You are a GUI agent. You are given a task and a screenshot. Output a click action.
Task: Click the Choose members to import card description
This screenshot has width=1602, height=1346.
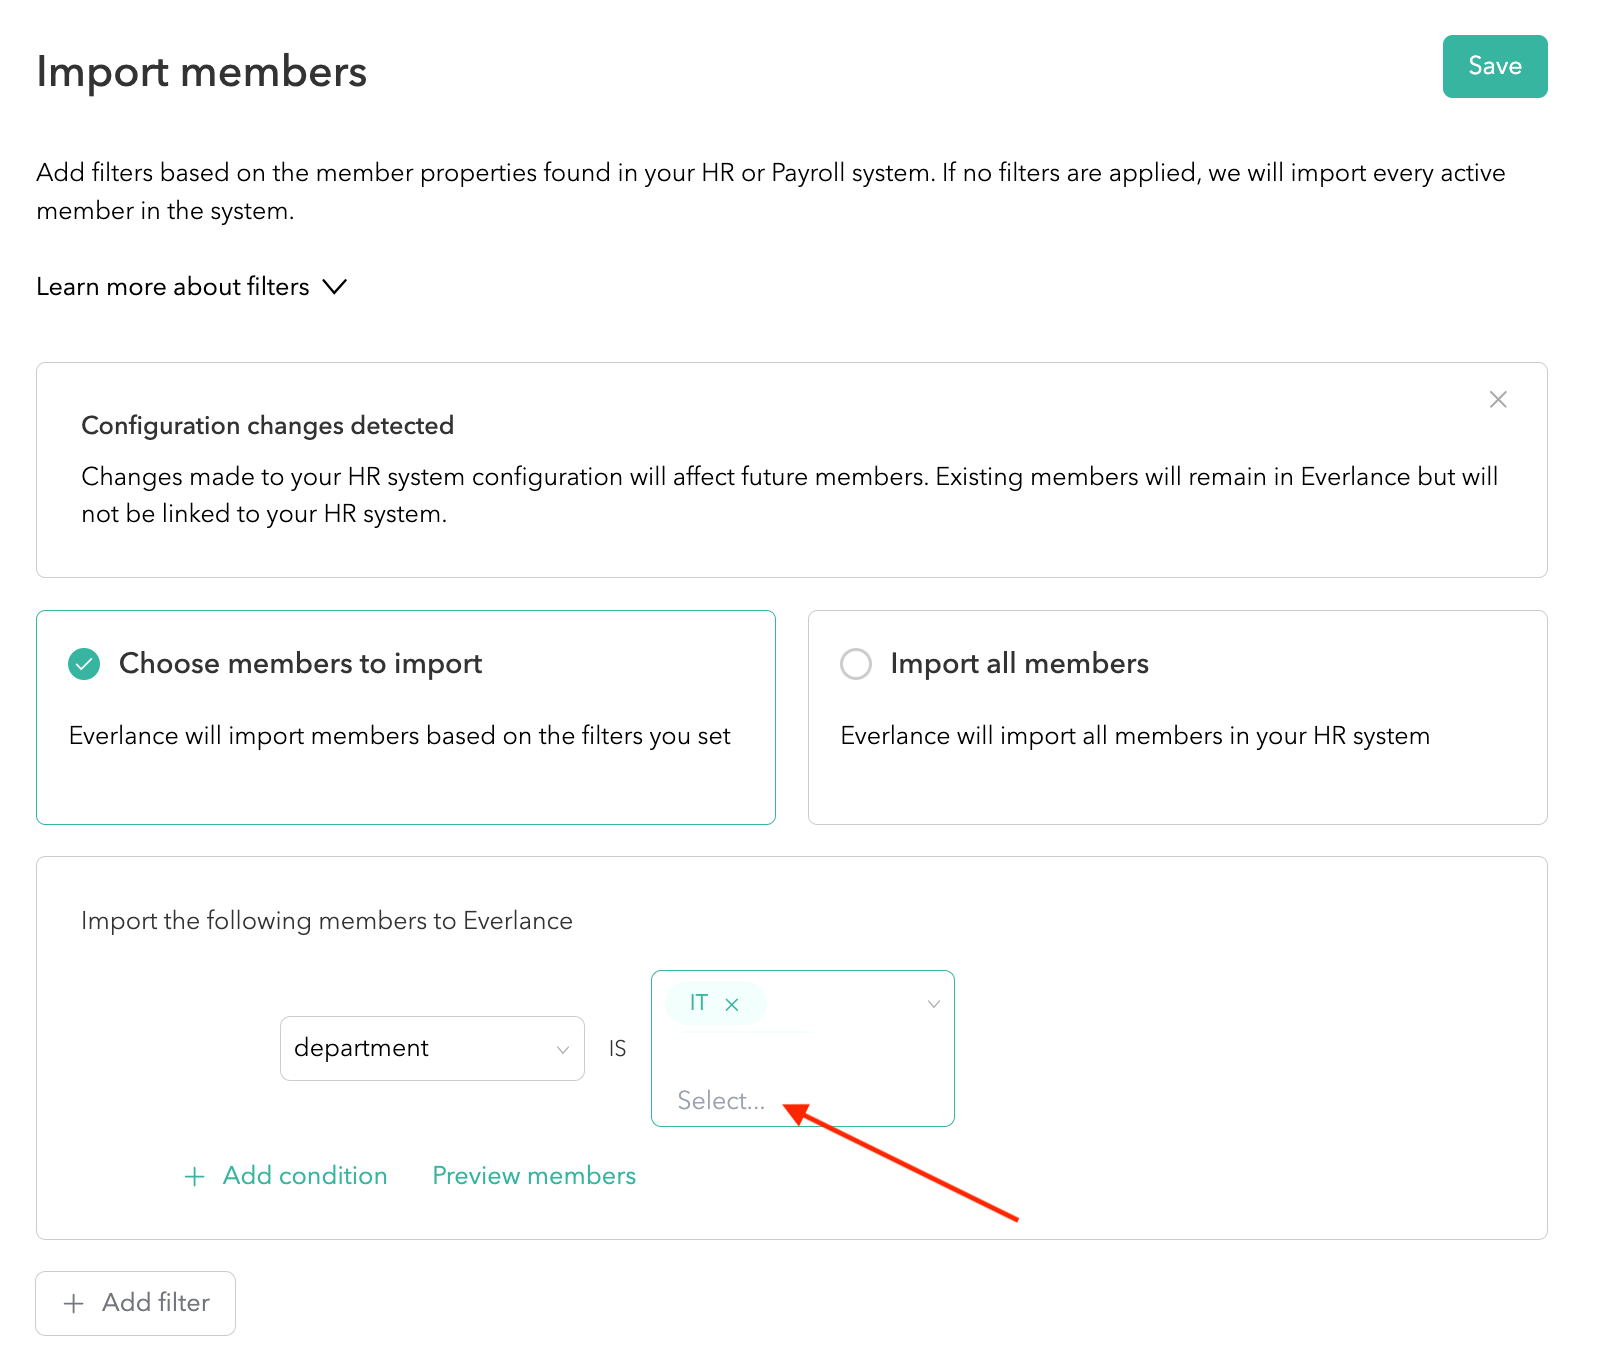point(399,736)
